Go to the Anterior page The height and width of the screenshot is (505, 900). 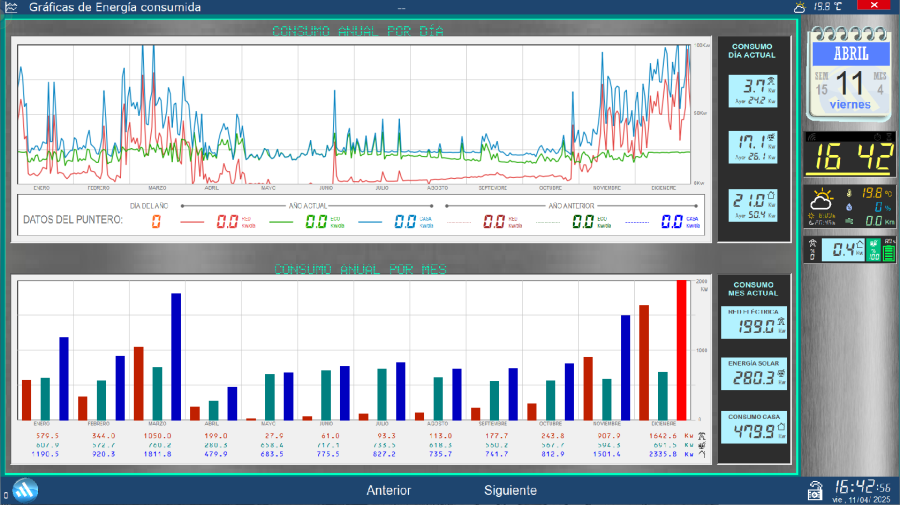pyautogui.click(x=388, y=490)
